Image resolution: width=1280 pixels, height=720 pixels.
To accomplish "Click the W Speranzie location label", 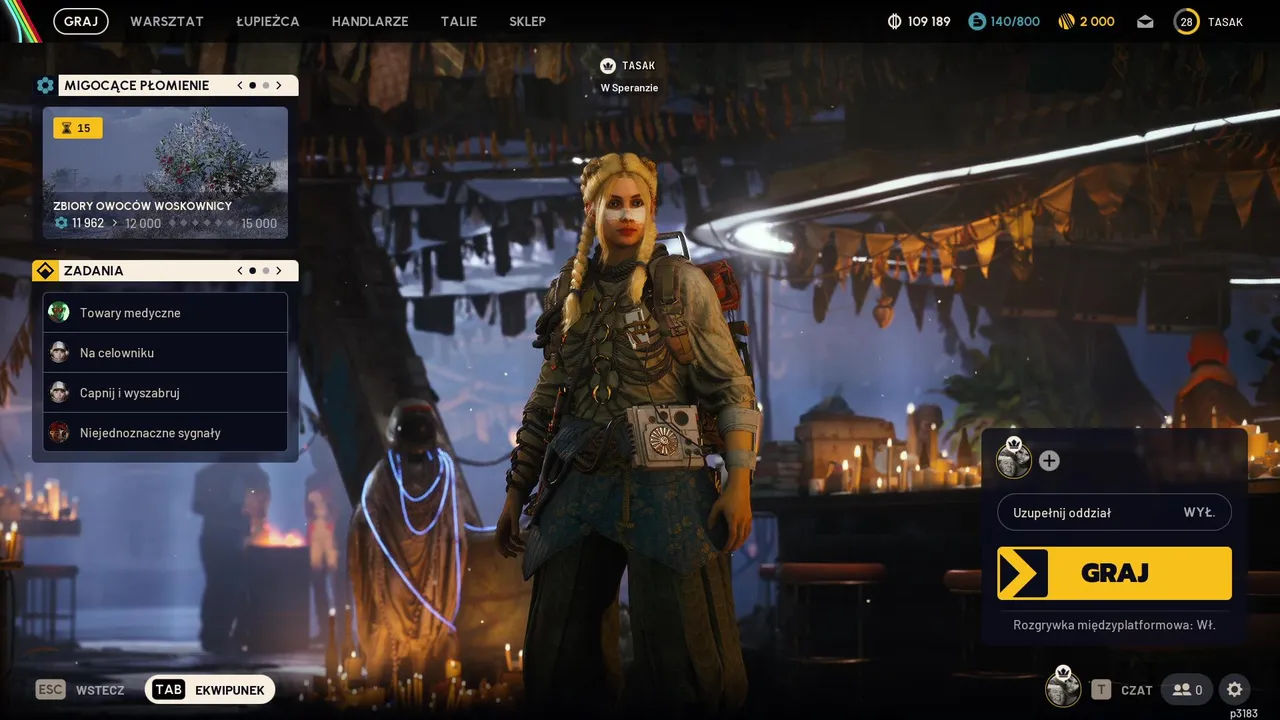I will (629, 88).
